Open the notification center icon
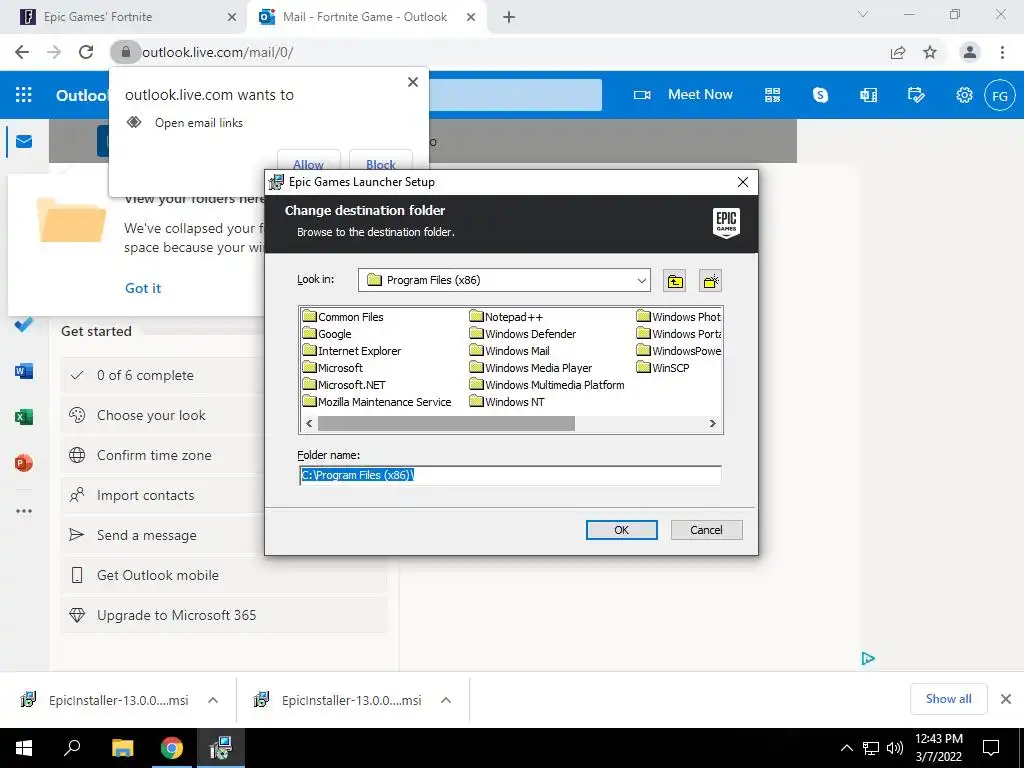 [x=991, y=748]
